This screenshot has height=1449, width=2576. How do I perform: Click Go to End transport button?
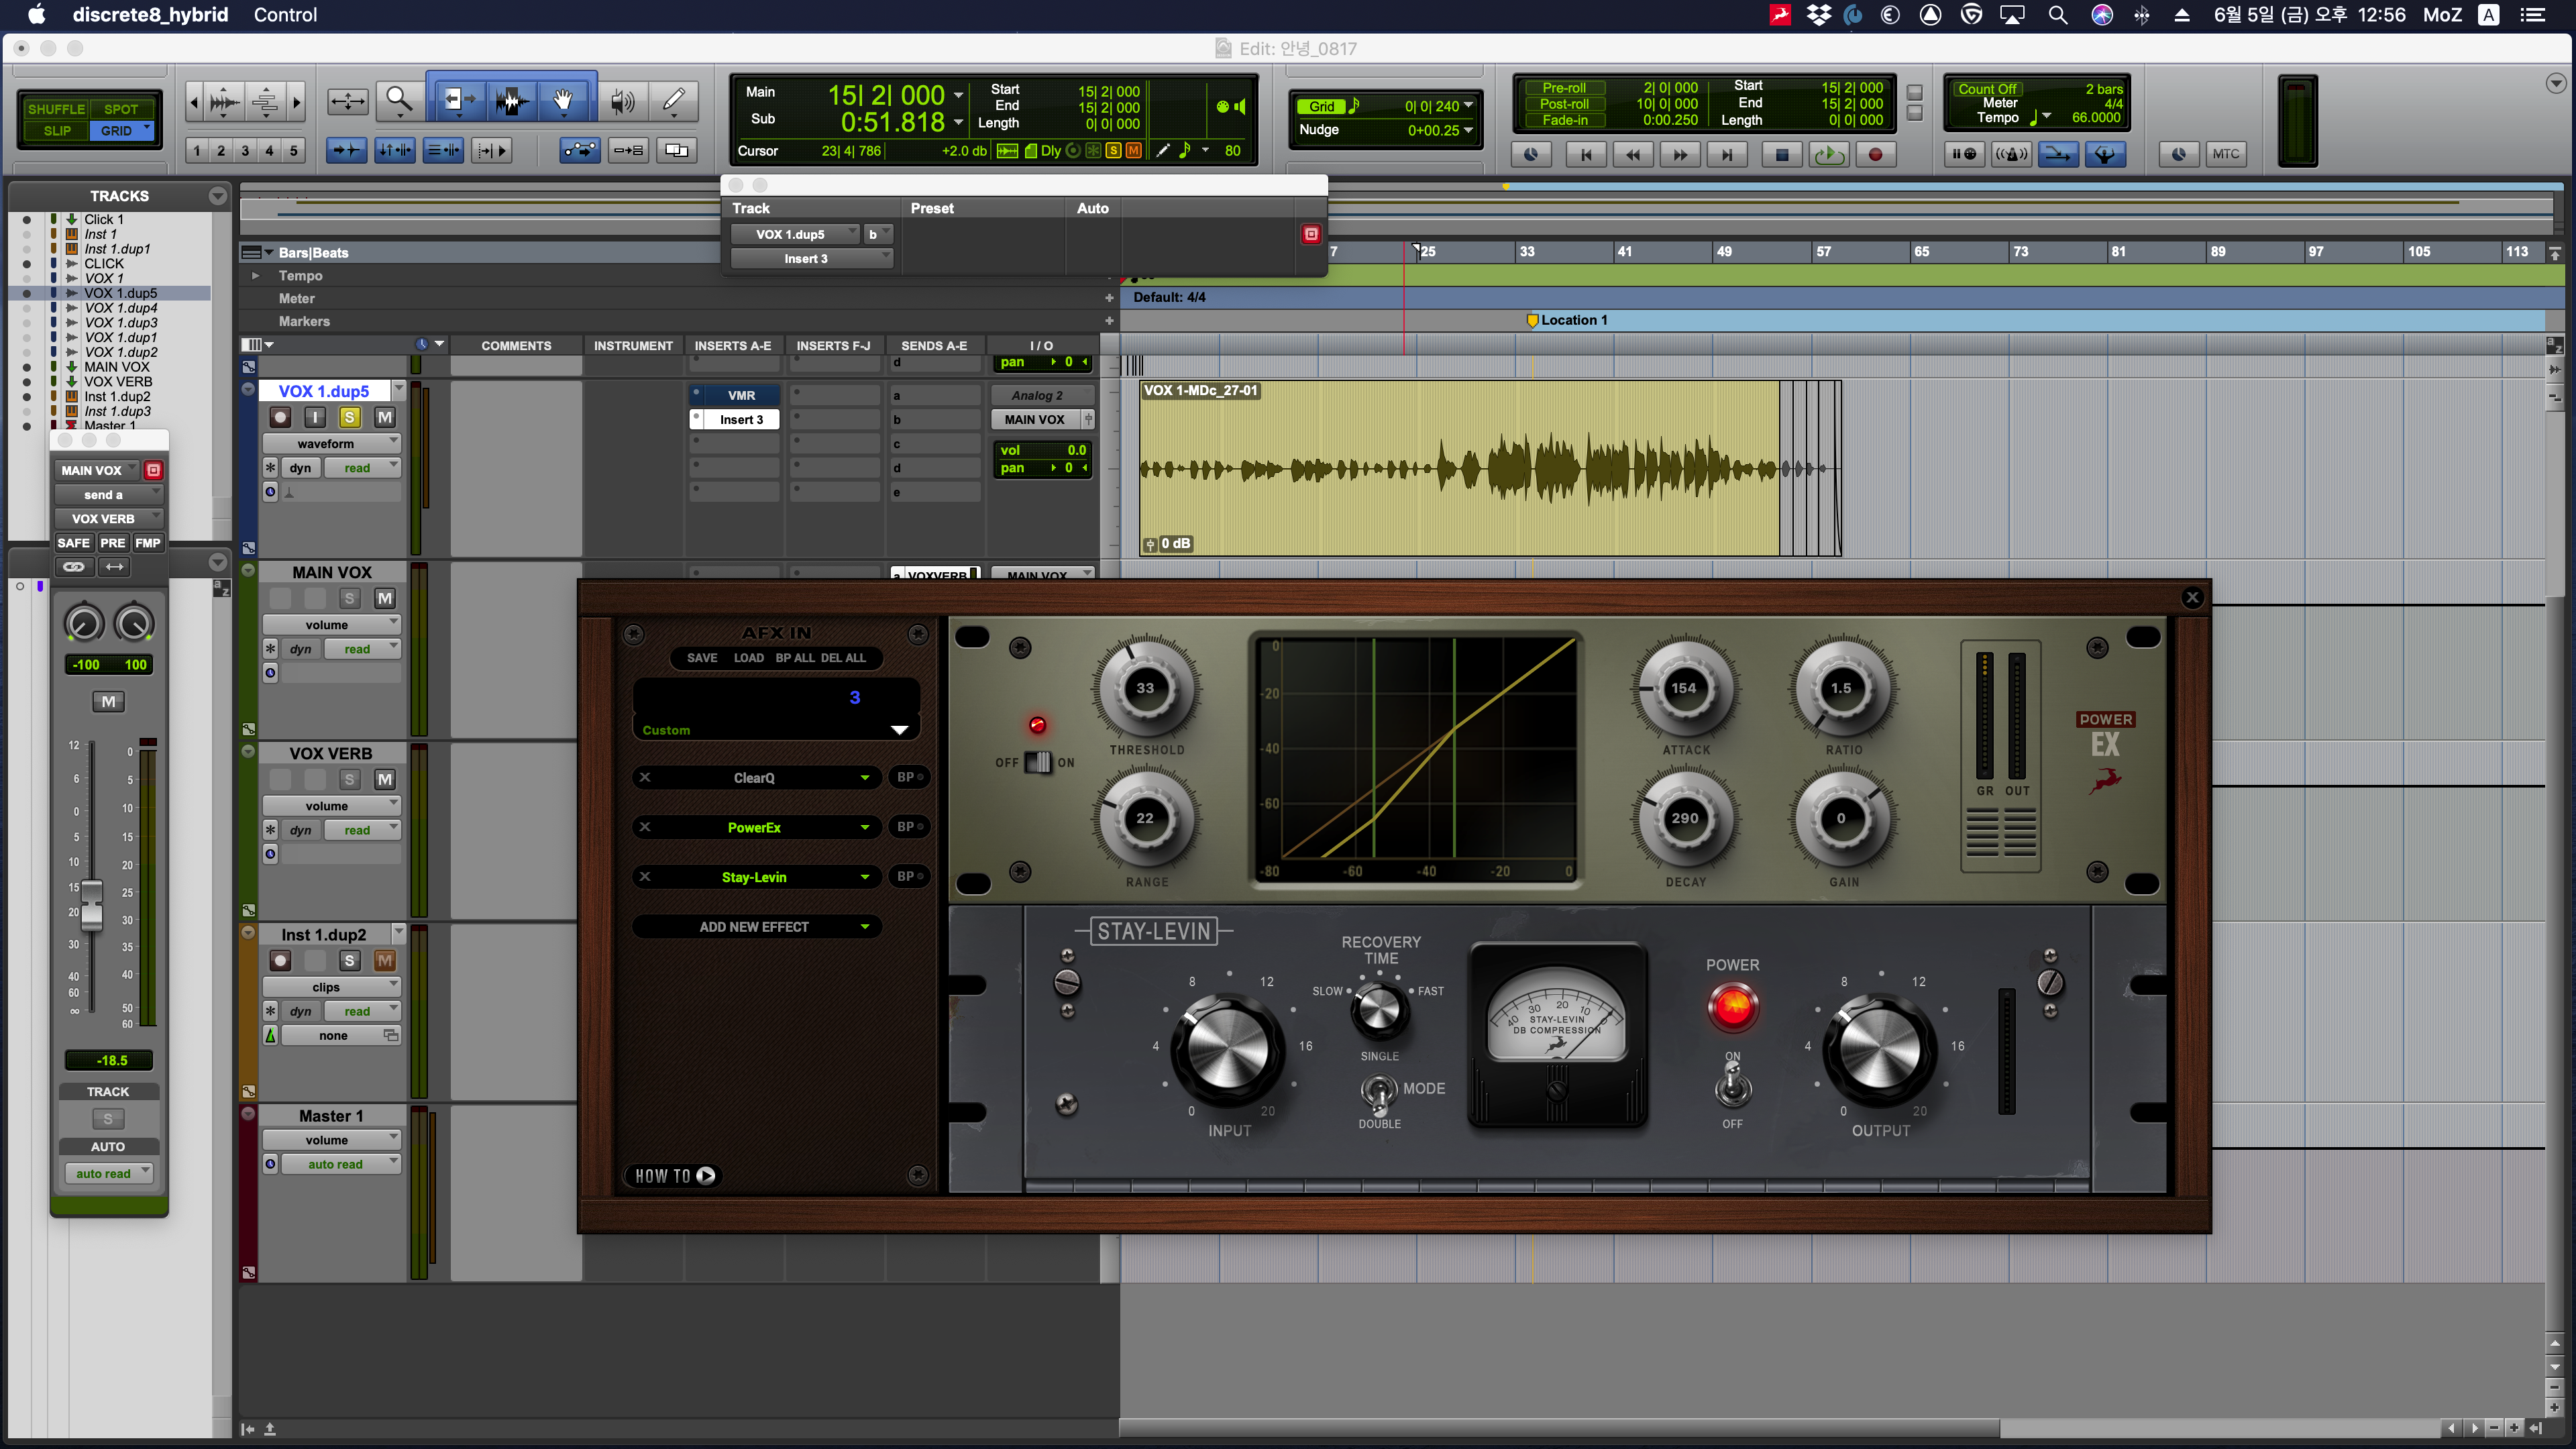click(1727, 154)
